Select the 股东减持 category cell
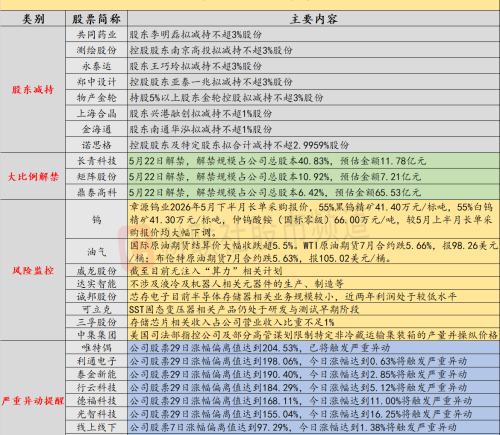This screenshot has width=500, height=435. tap(33, 90)
